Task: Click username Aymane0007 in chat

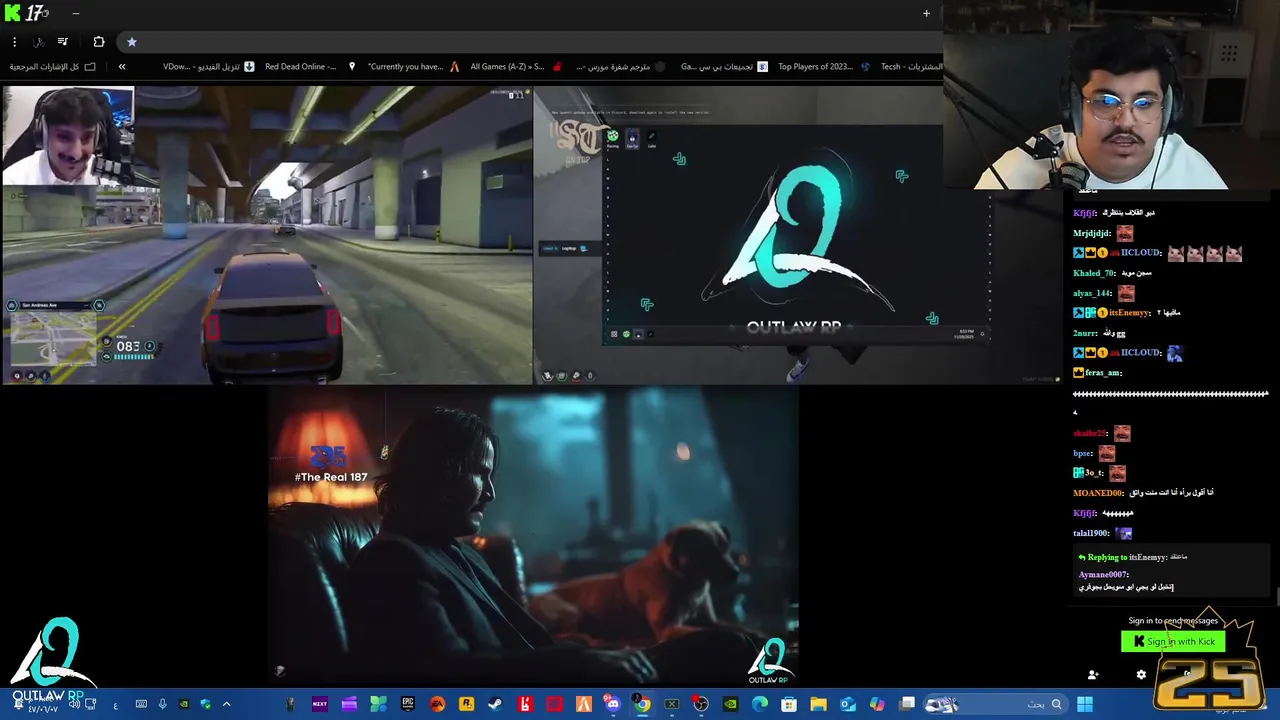Action: [x=1104, y=575]
